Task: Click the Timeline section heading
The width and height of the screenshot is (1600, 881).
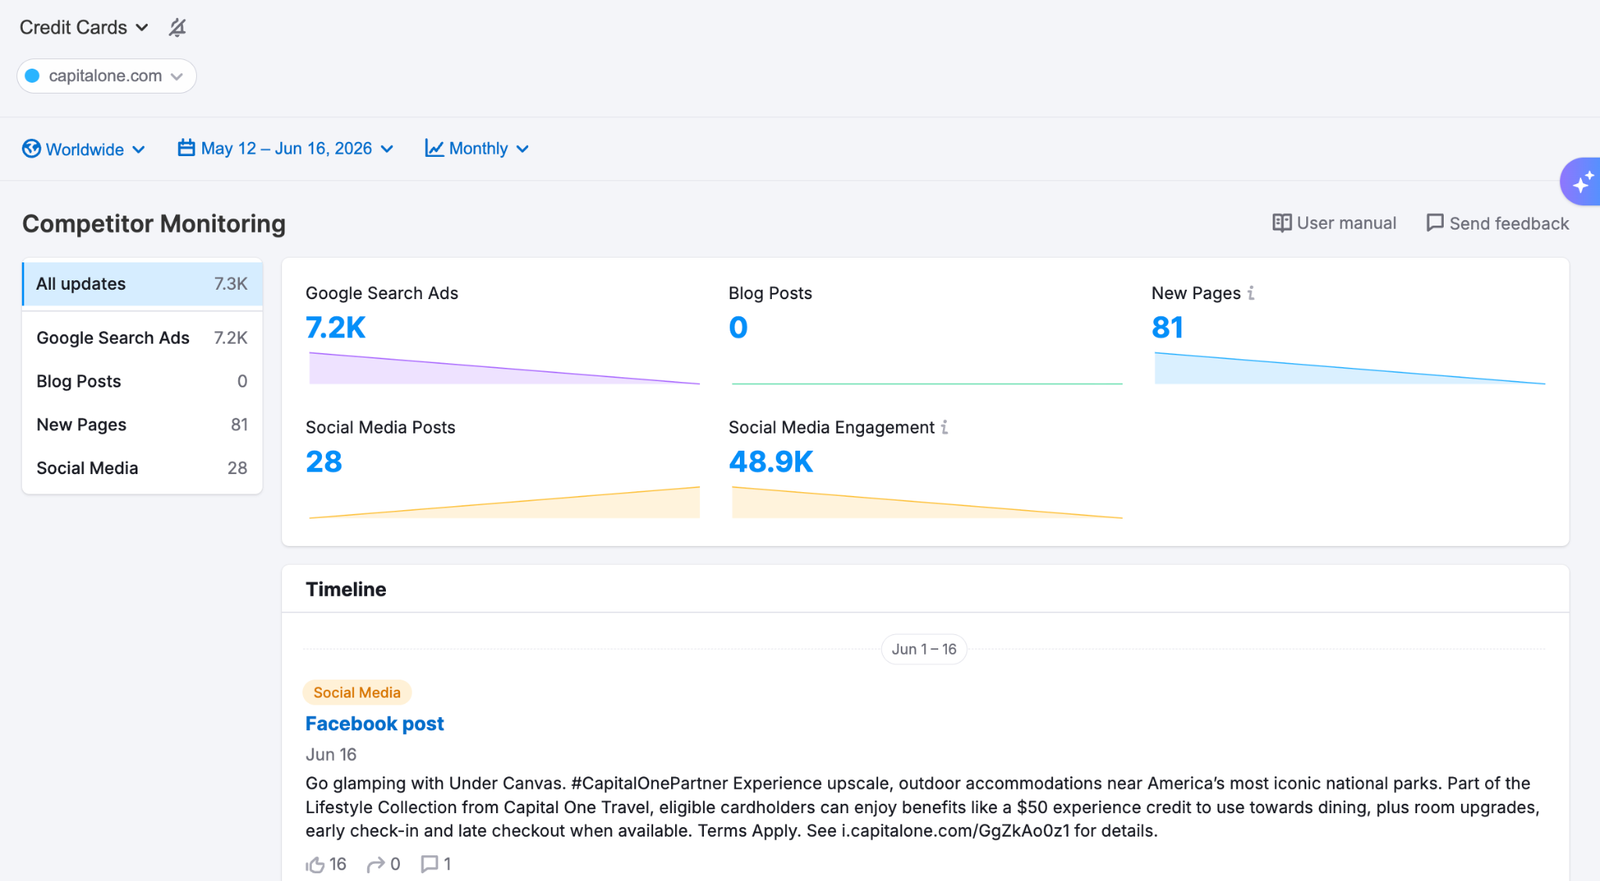Action: [346, 590]
